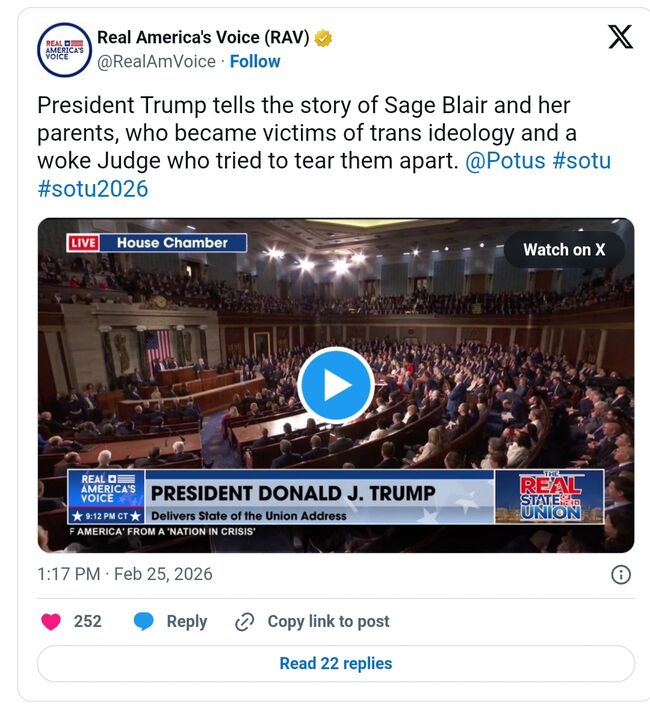Click the 252 likes count
The width and height of the screenshot is (650, 704).
88,621
